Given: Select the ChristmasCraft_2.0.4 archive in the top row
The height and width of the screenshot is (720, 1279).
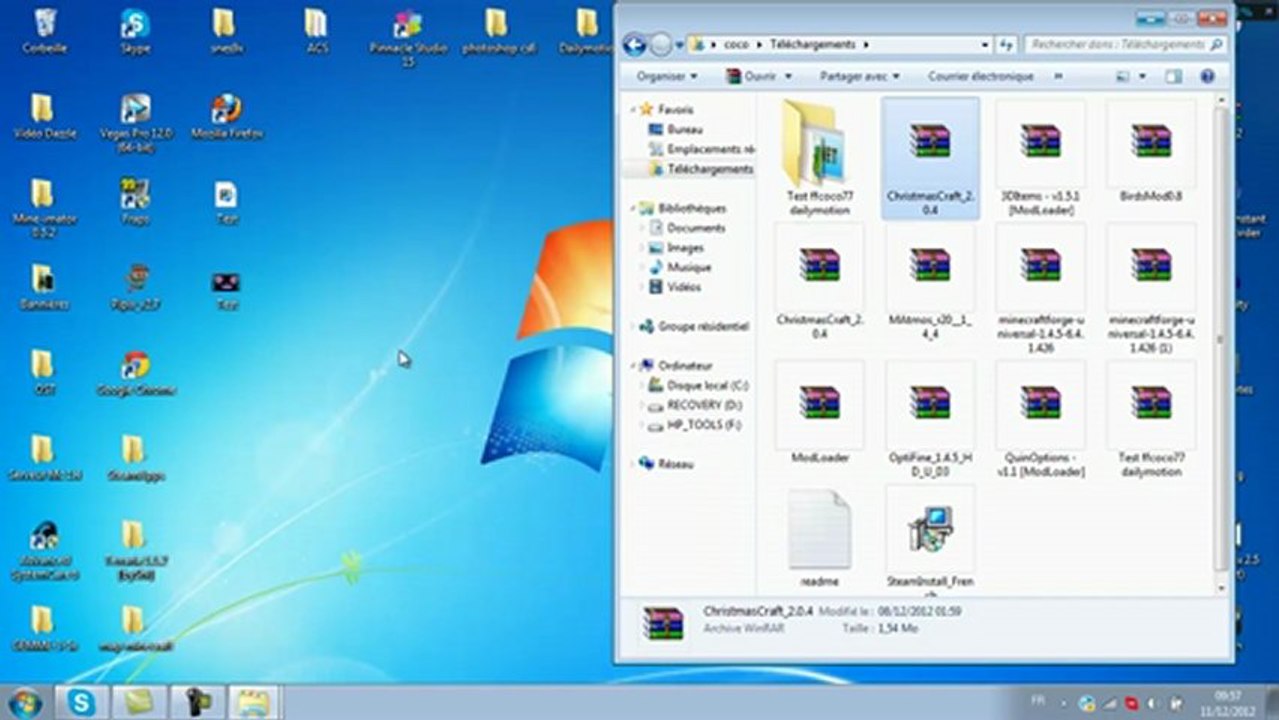Looking at the screenshot, I should coord(929,159).
